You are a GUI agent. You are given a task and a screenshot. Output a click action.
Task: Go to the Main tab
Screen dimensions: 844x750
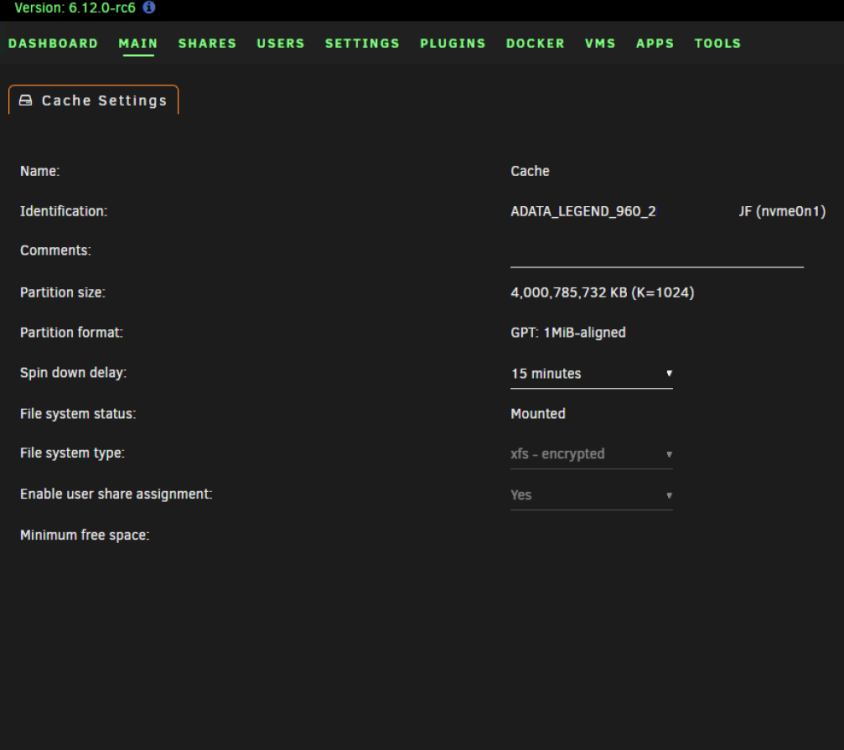pyautogui.click(x=138, y=44)
